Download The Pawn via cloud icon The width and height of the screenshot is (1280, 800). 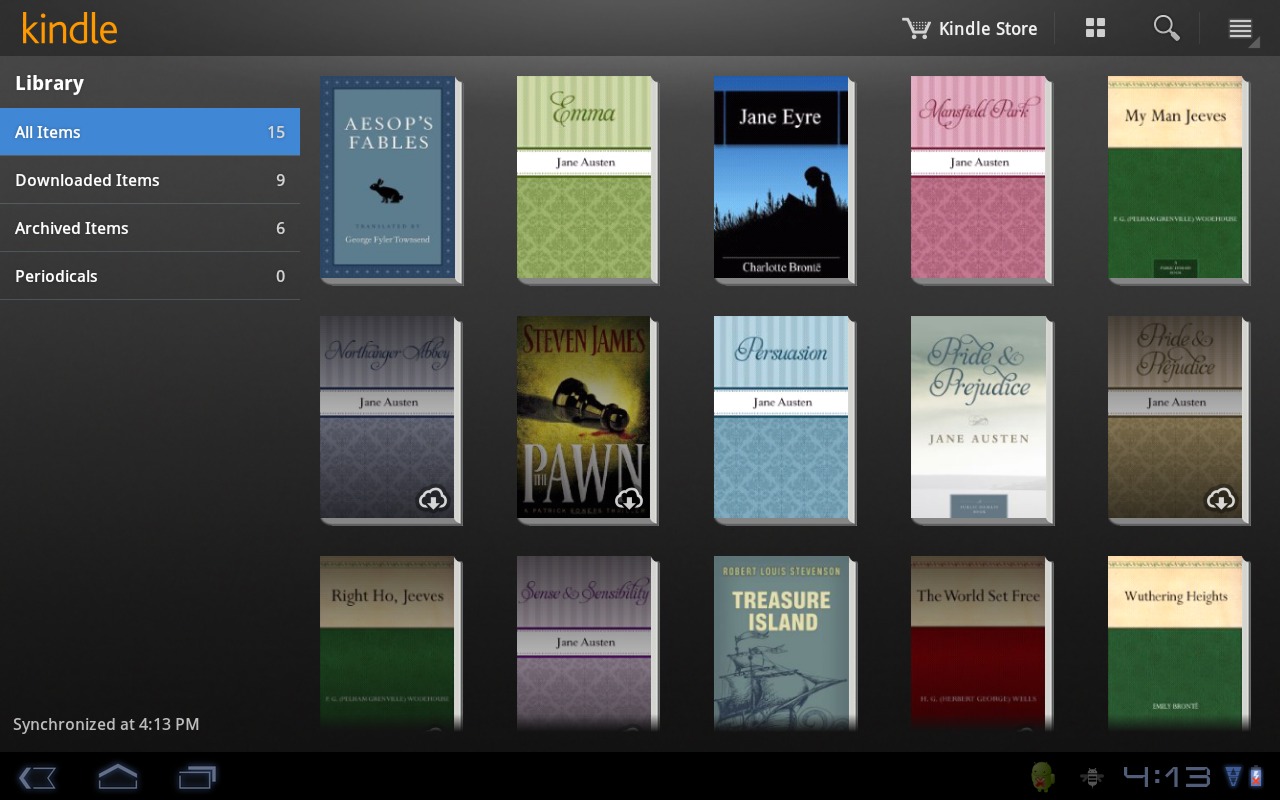628,498
